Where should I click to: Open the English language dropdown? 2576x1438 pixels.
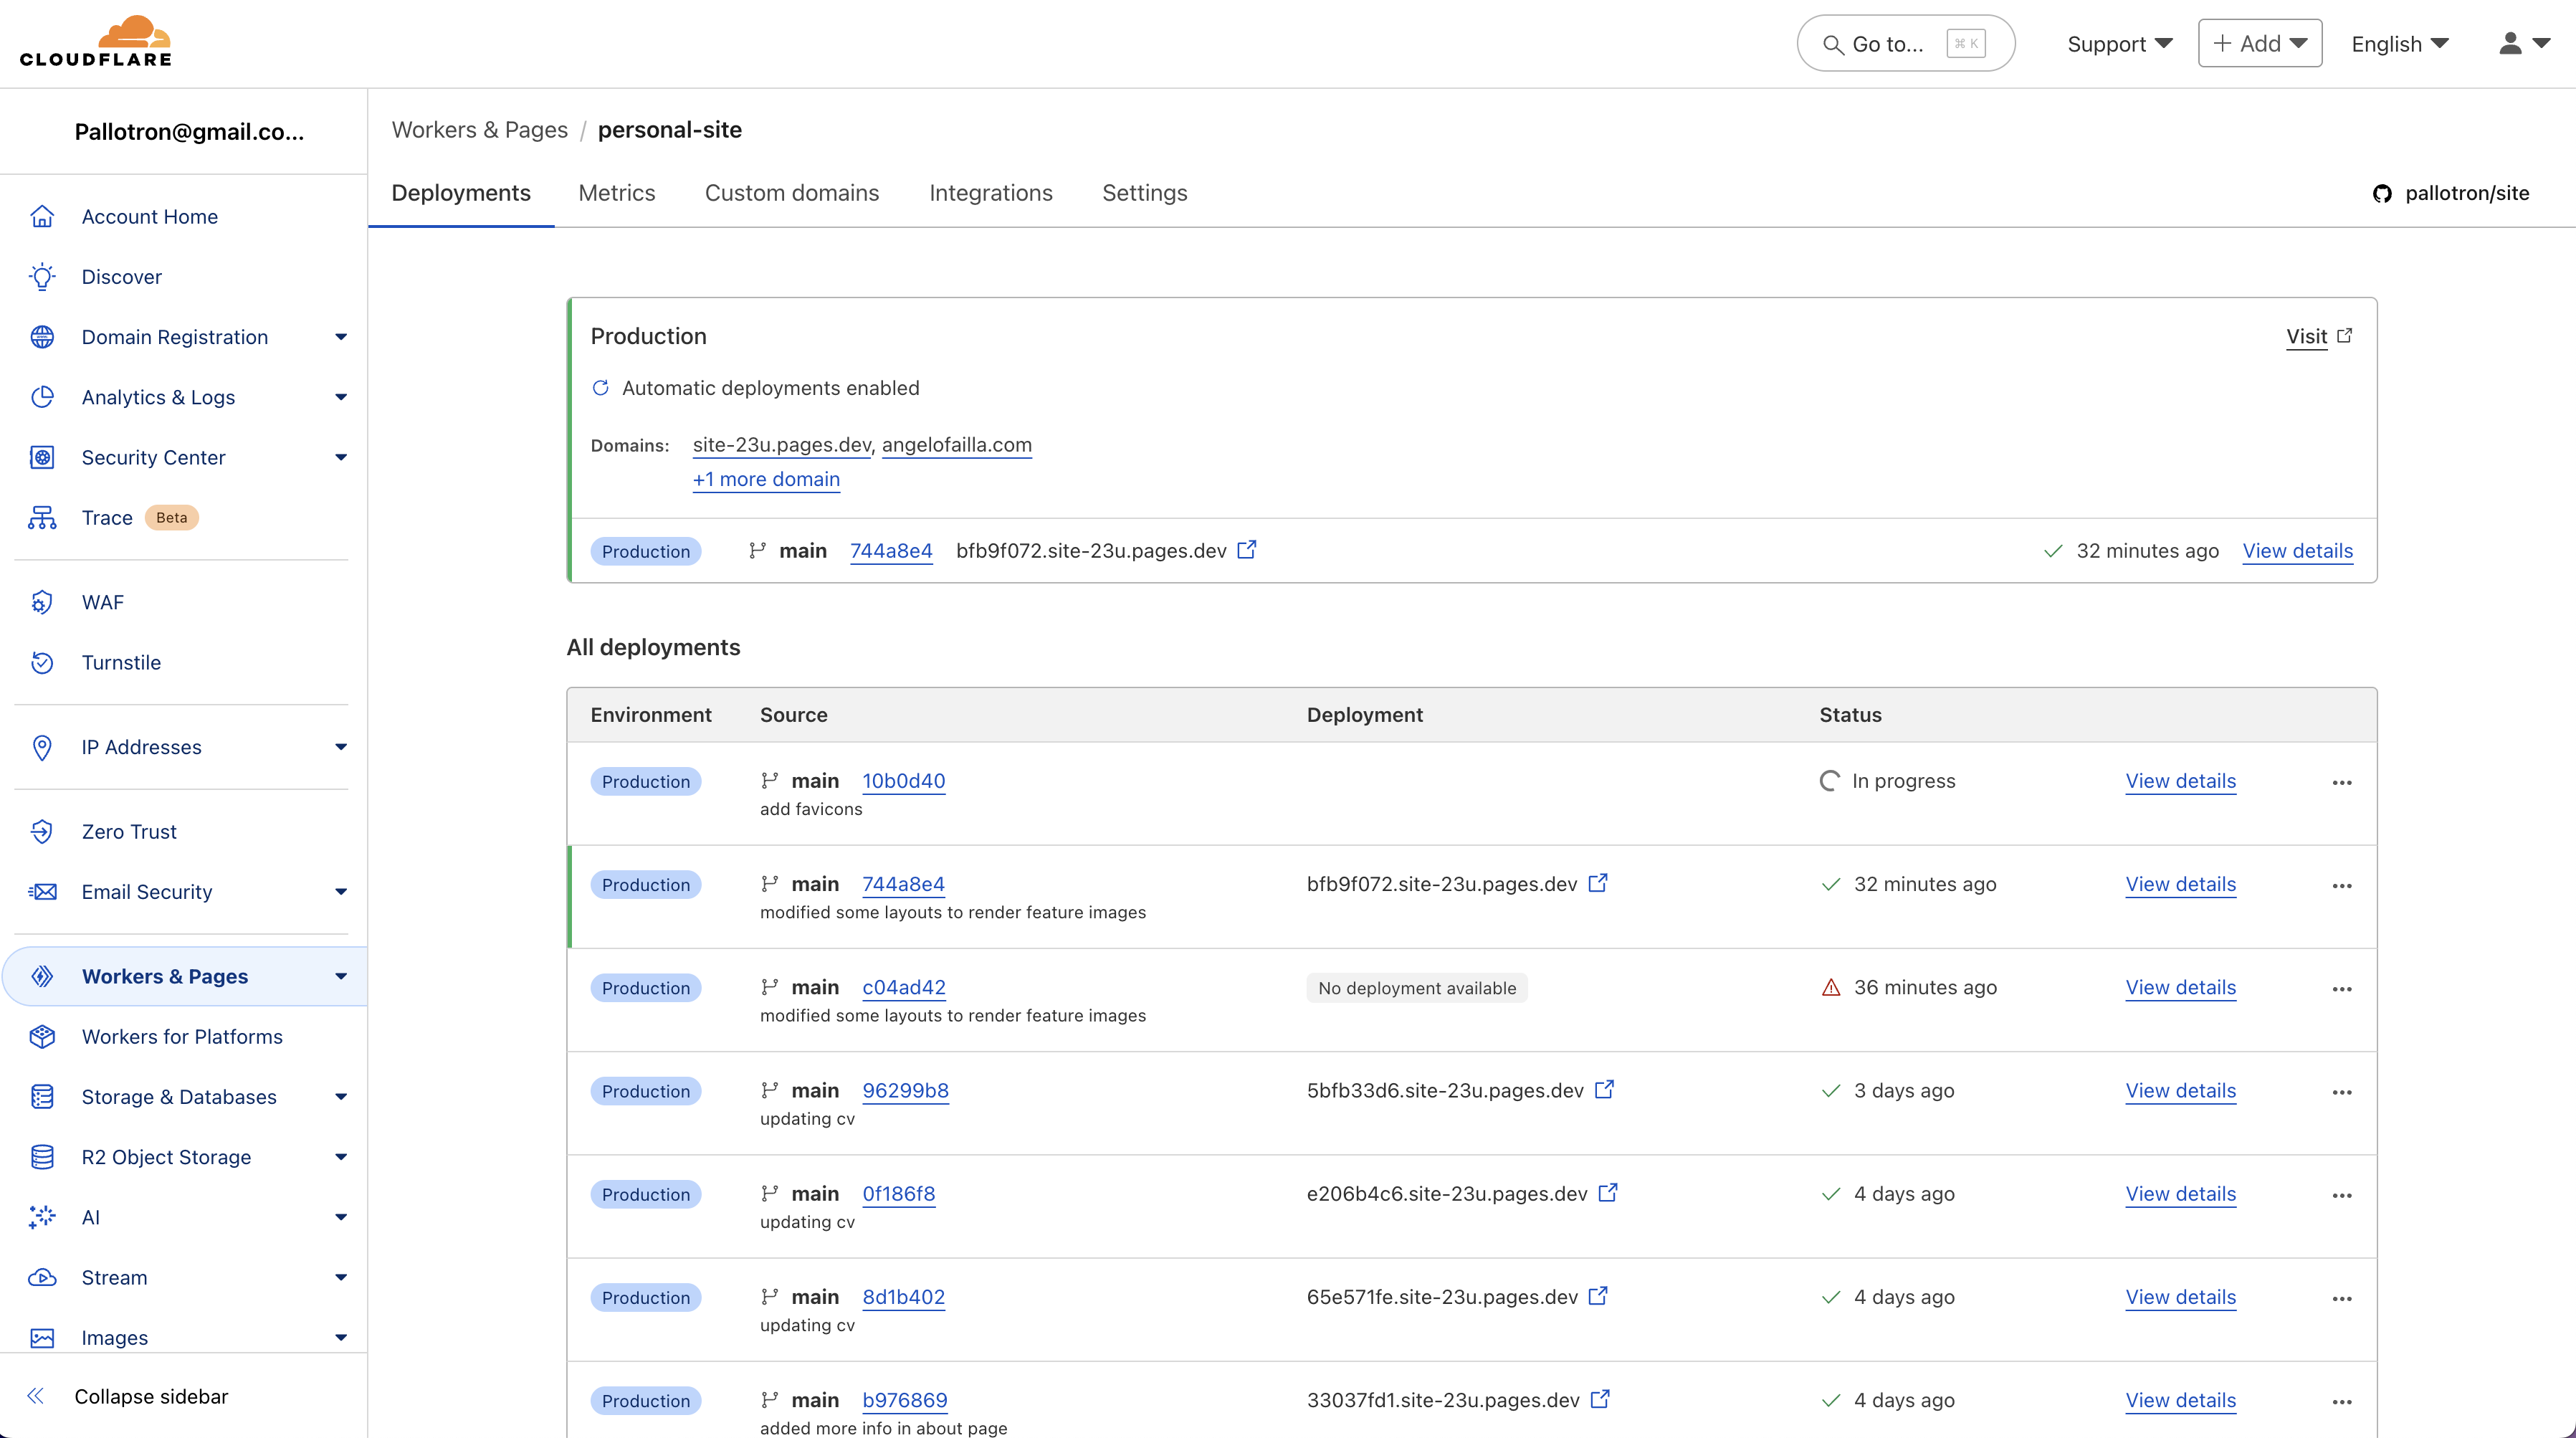pos(2400,43)
